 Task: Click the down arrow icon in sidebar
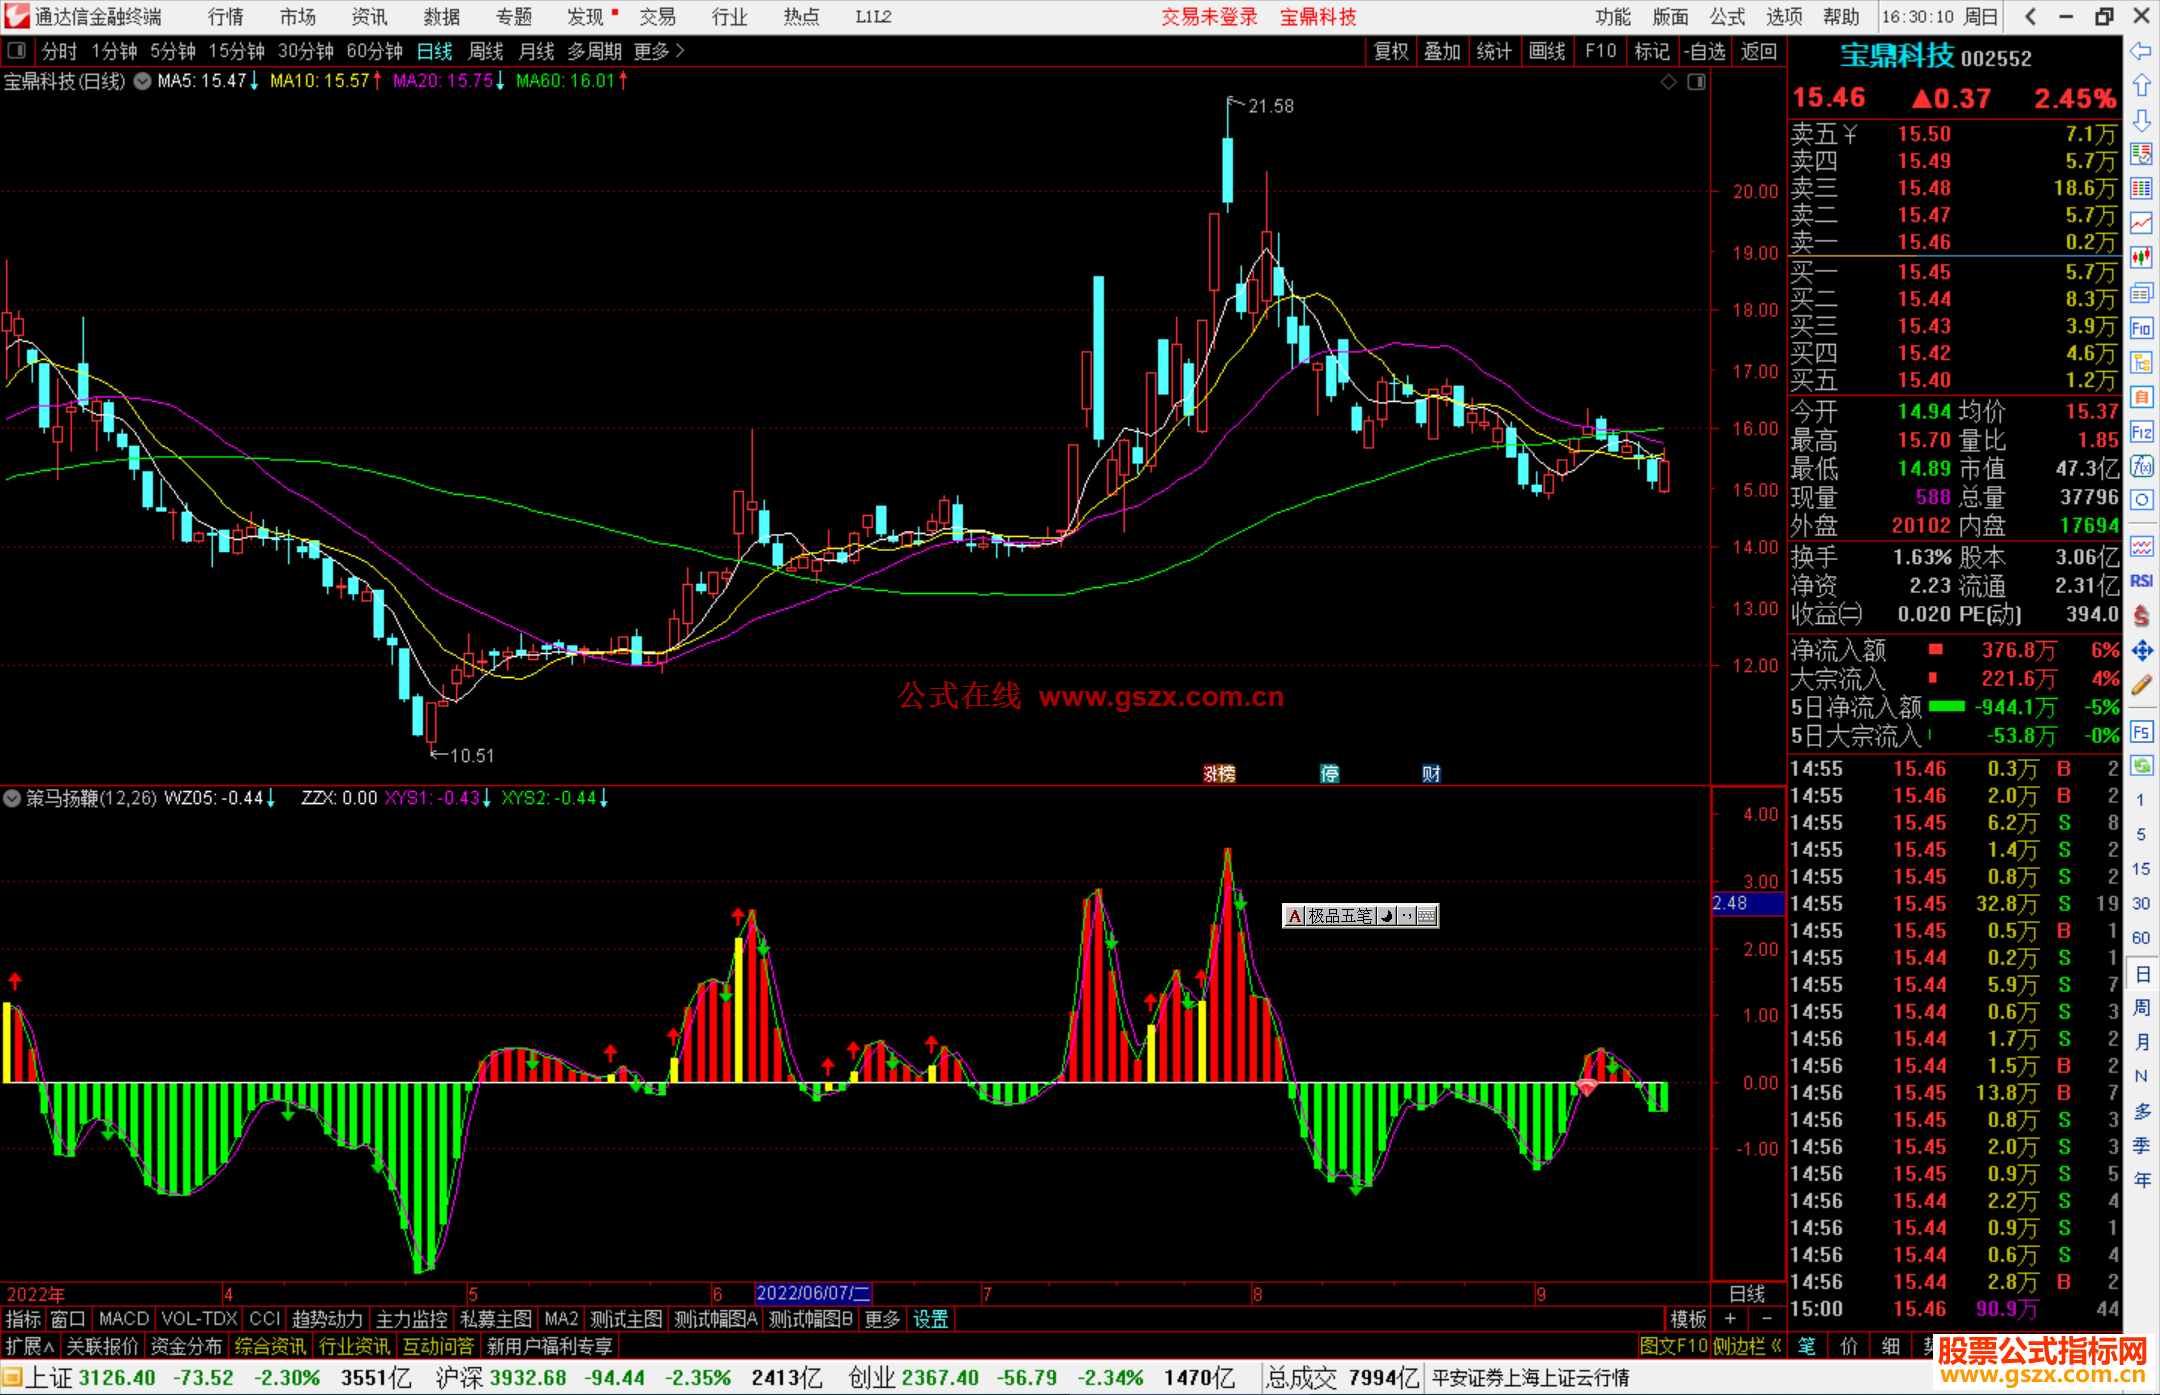pyautogui.click(x=2141, y=120)
